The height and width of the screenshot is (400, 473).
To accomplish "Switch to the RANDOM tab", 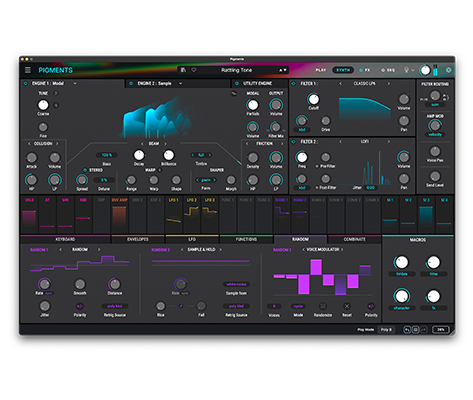I will 300,239.
